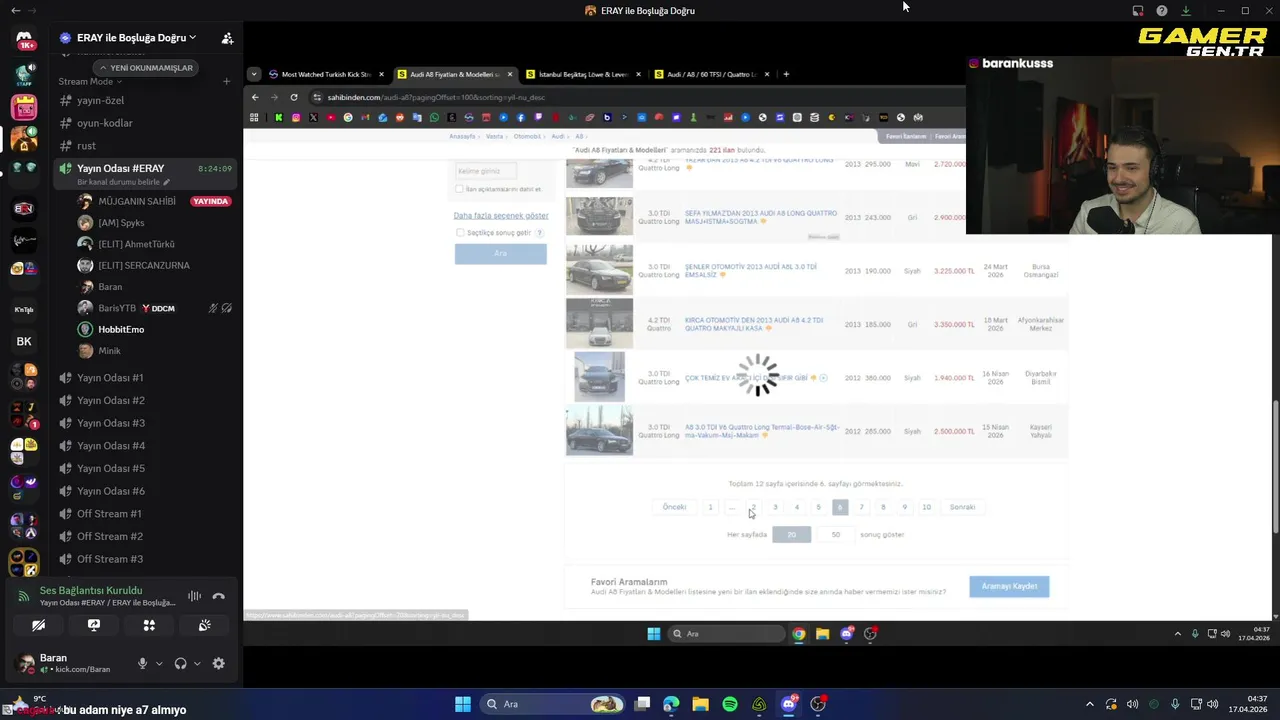
Task: Go to results page 3
Action: (x=775, y=507)
